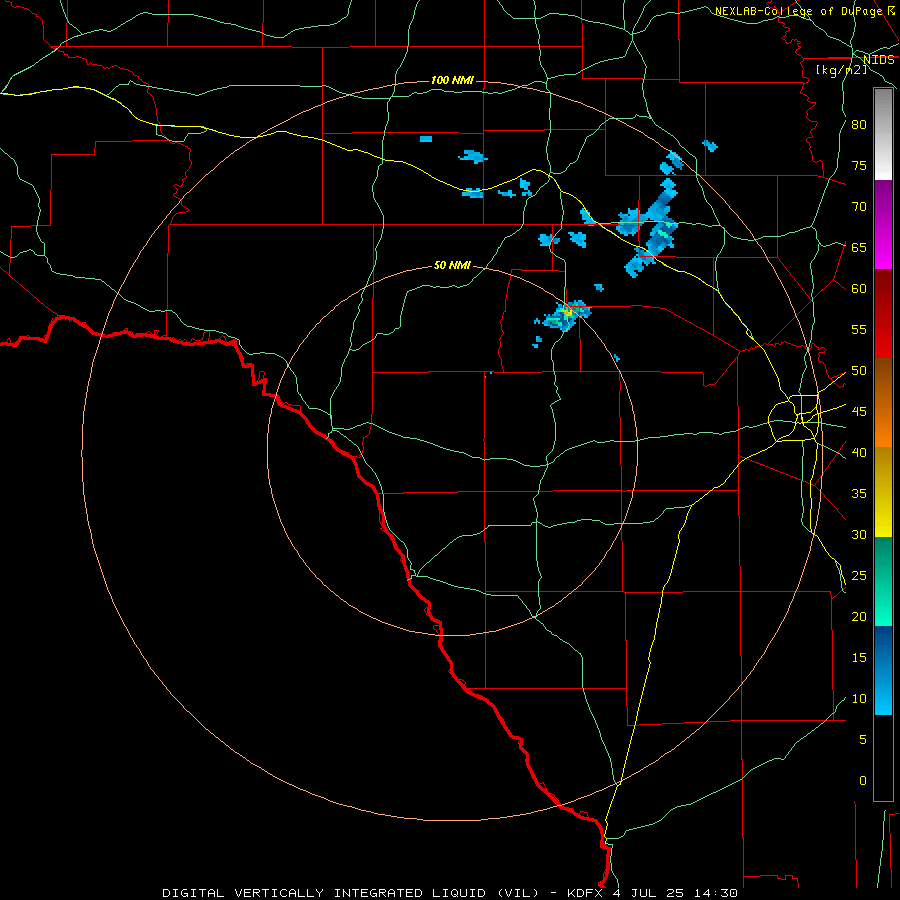Click the scale value 55

pos(859,330)
